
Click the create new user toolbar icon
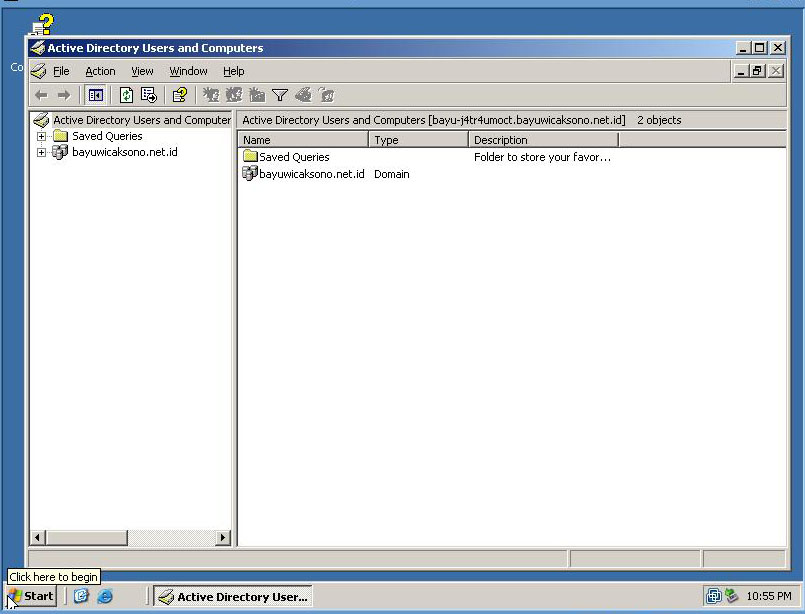tap(210, 95)
